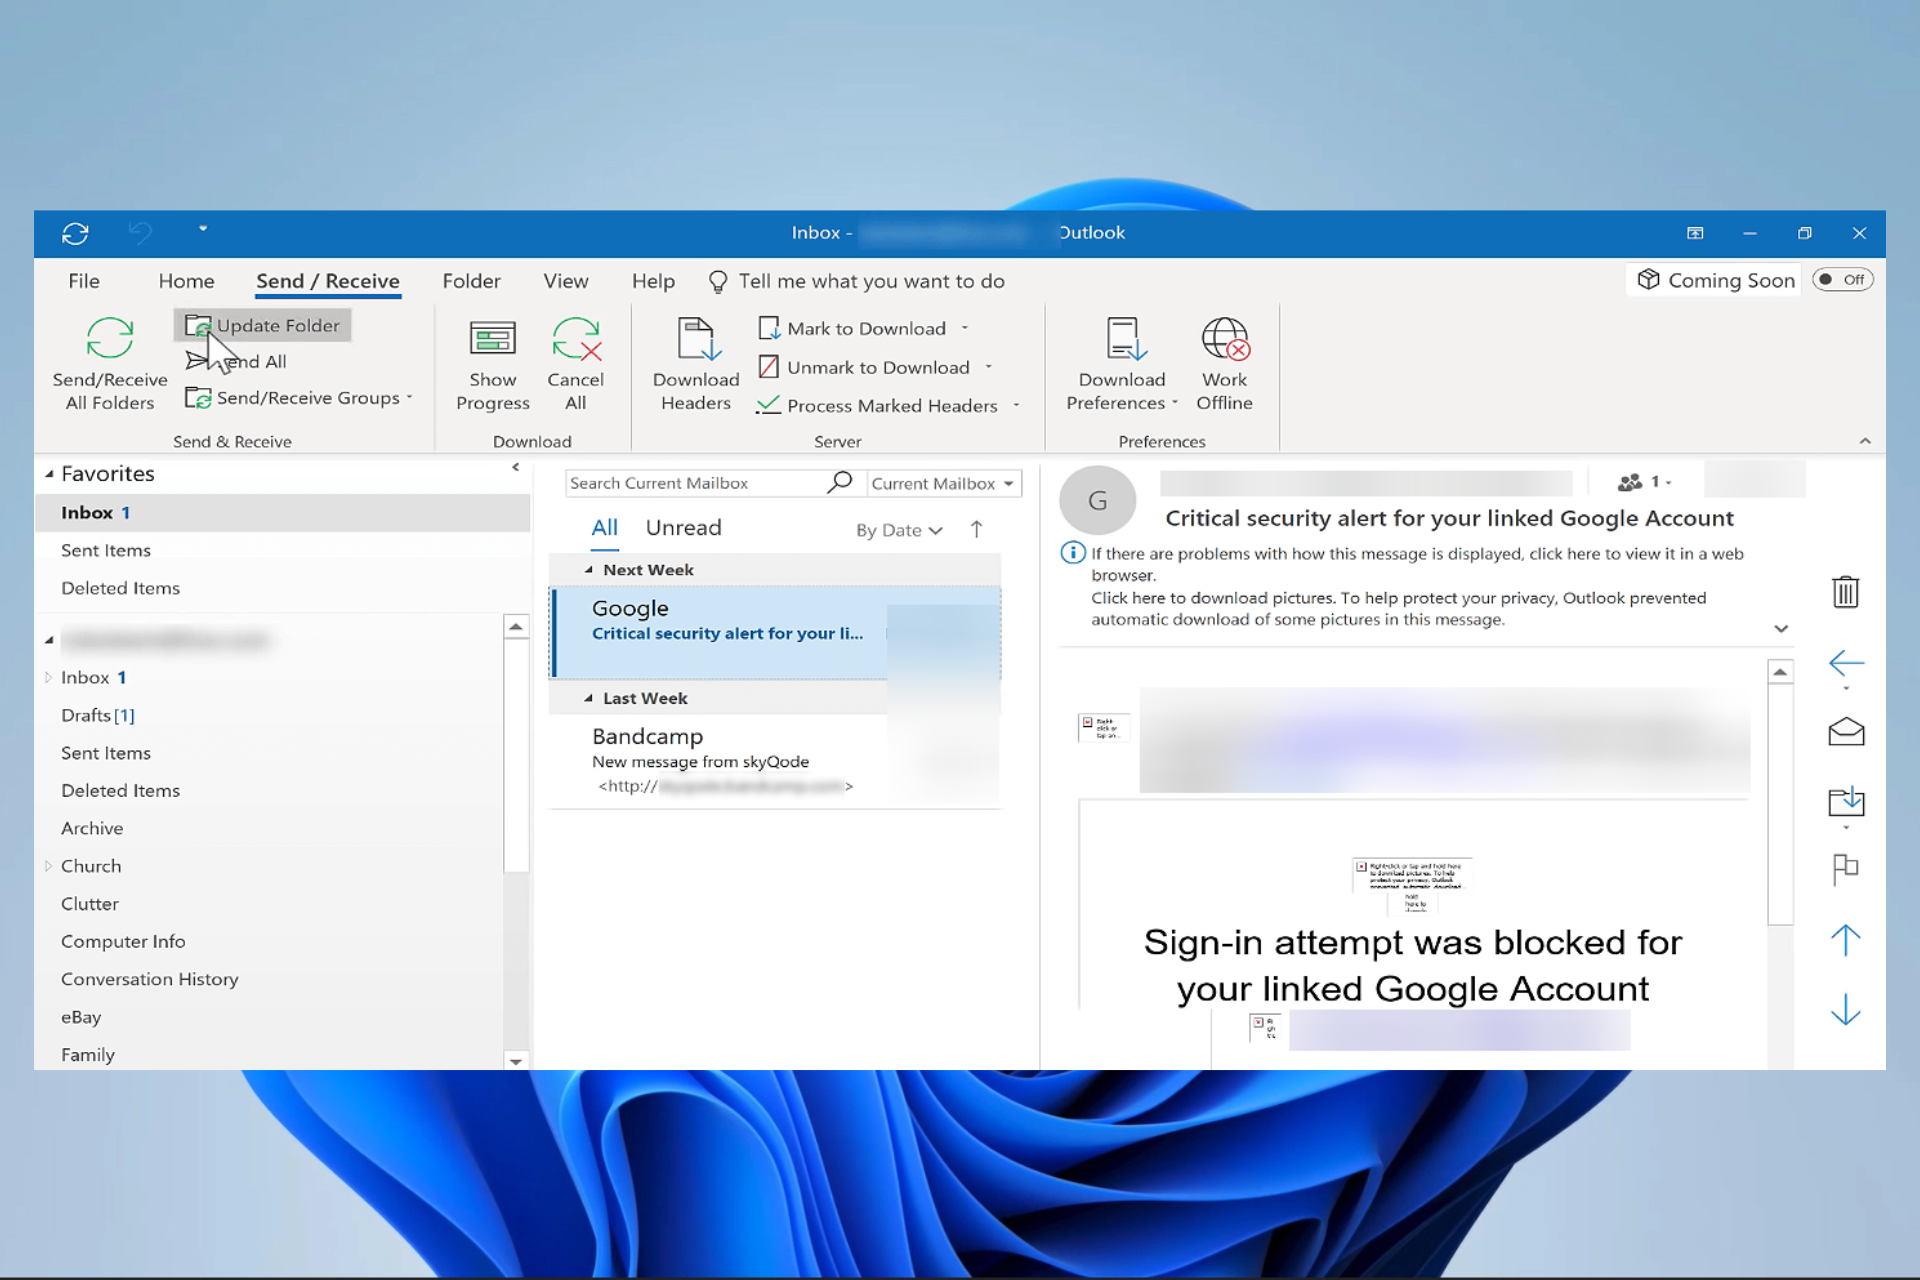This screenshot has width=1920, height=1280.
Task: Open the Help tab
Action: click(653, 281)
